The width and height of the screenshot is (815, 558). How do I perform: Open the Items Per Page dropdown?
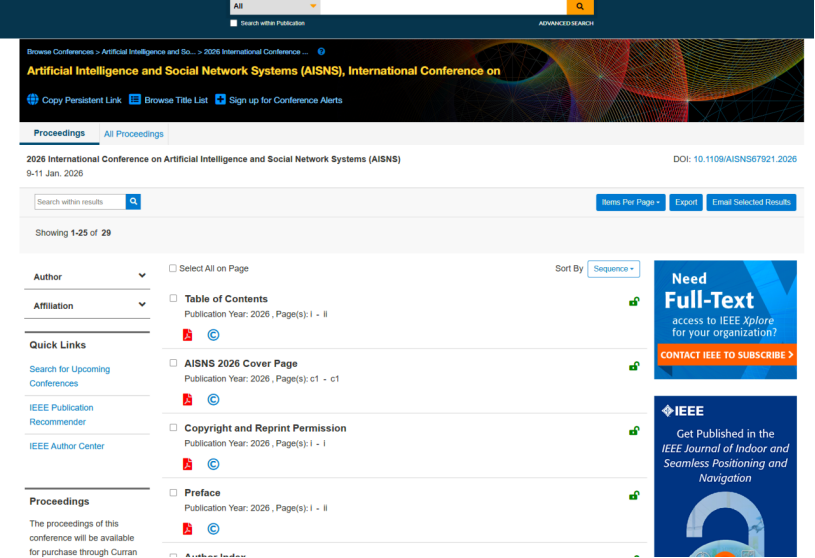coord(630,202)
